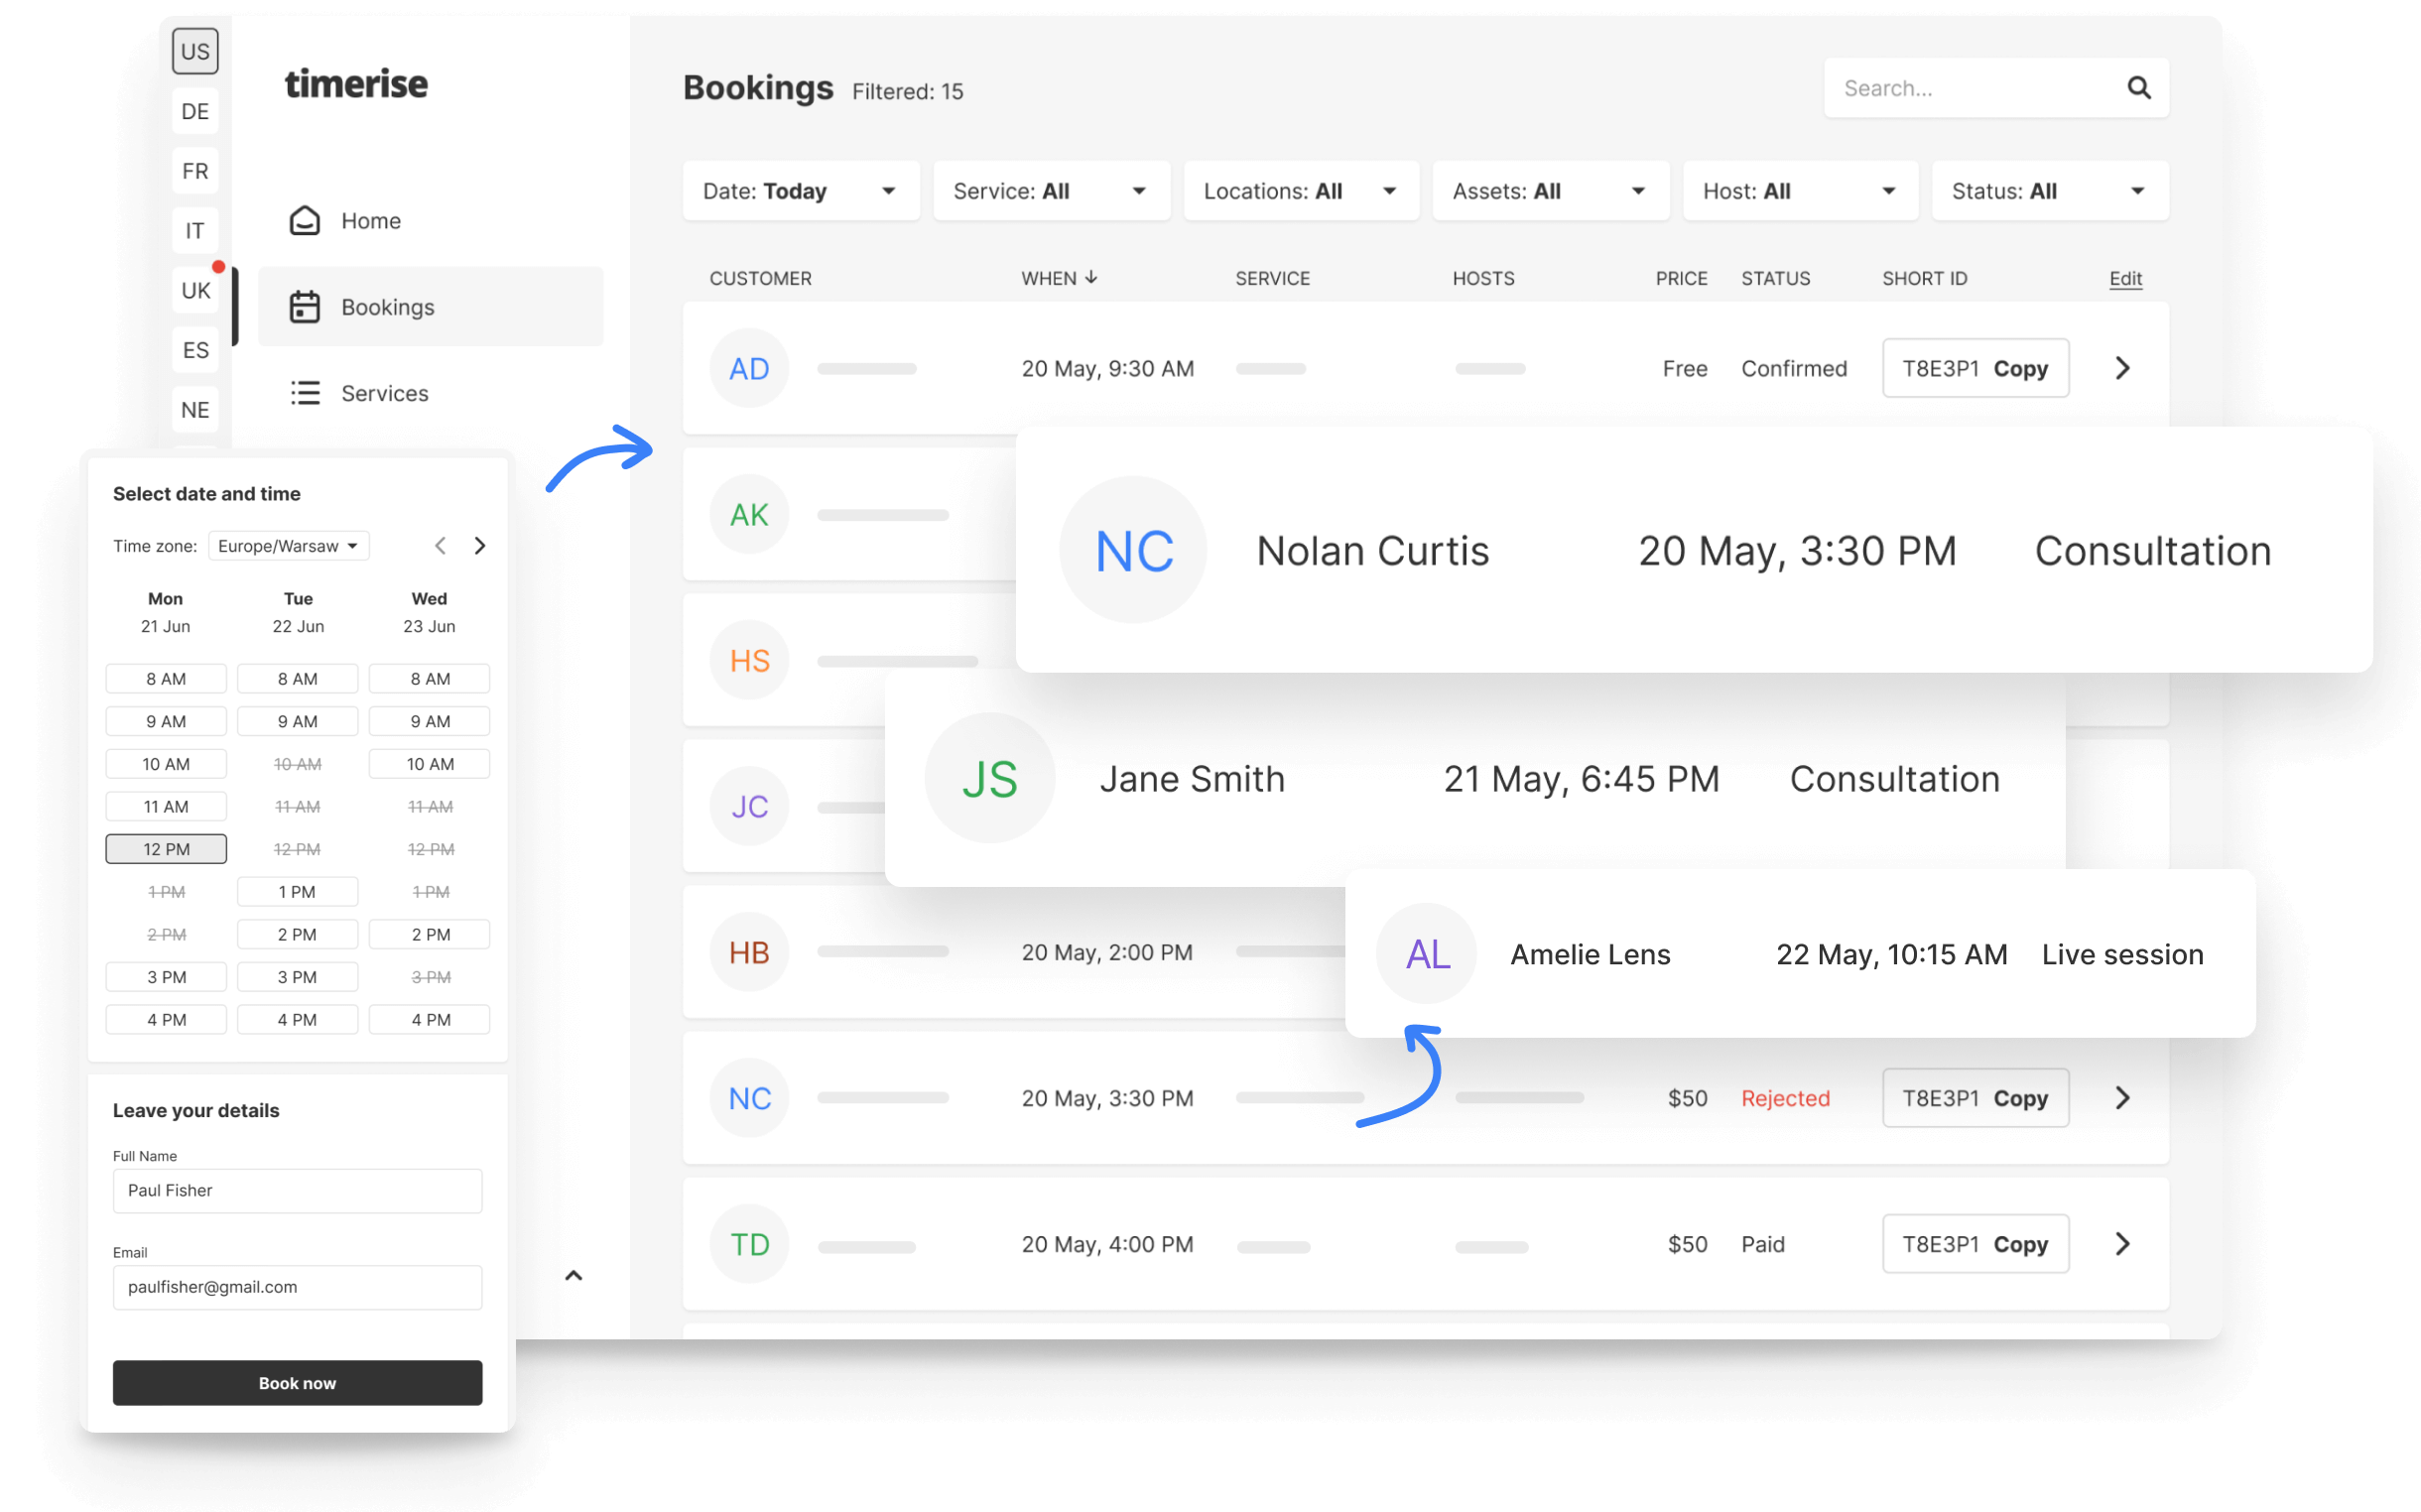The height and width of the screenshot is (1512, 2421).
Task: Expand the Status: All filter
Action: [x=2048, y=191]
